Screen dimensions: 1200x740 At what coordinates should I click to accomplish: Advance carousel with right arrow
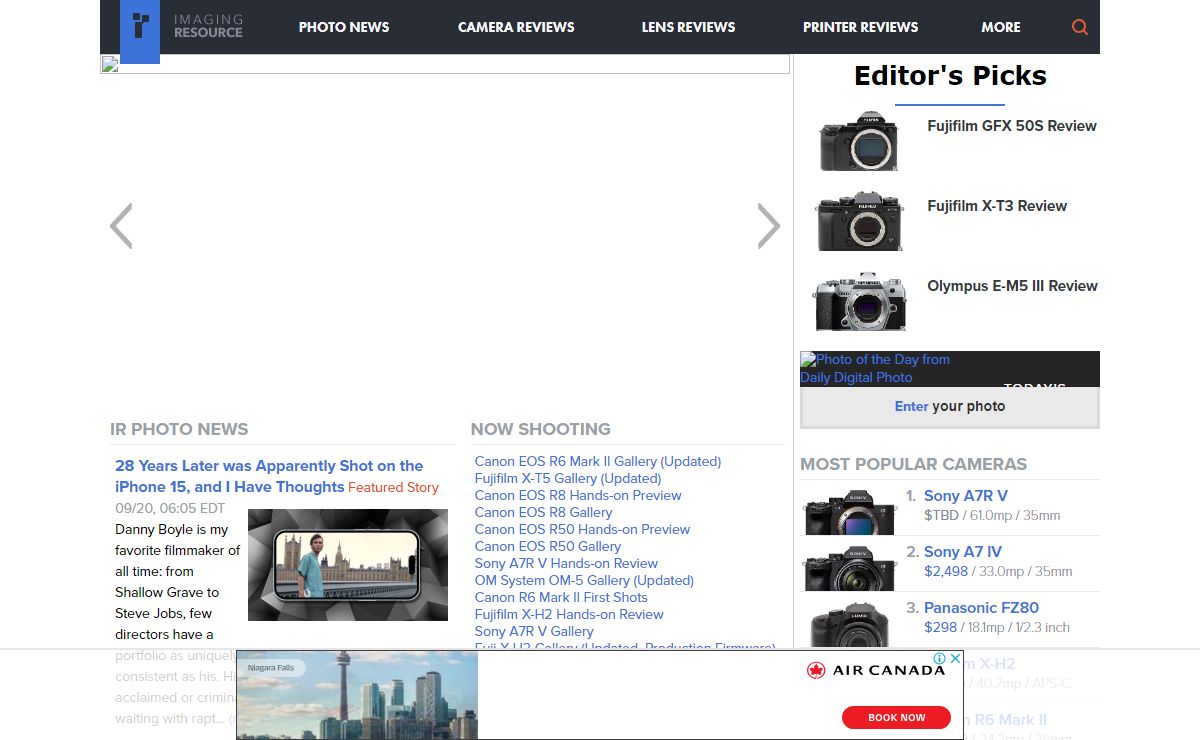point(768,226)
